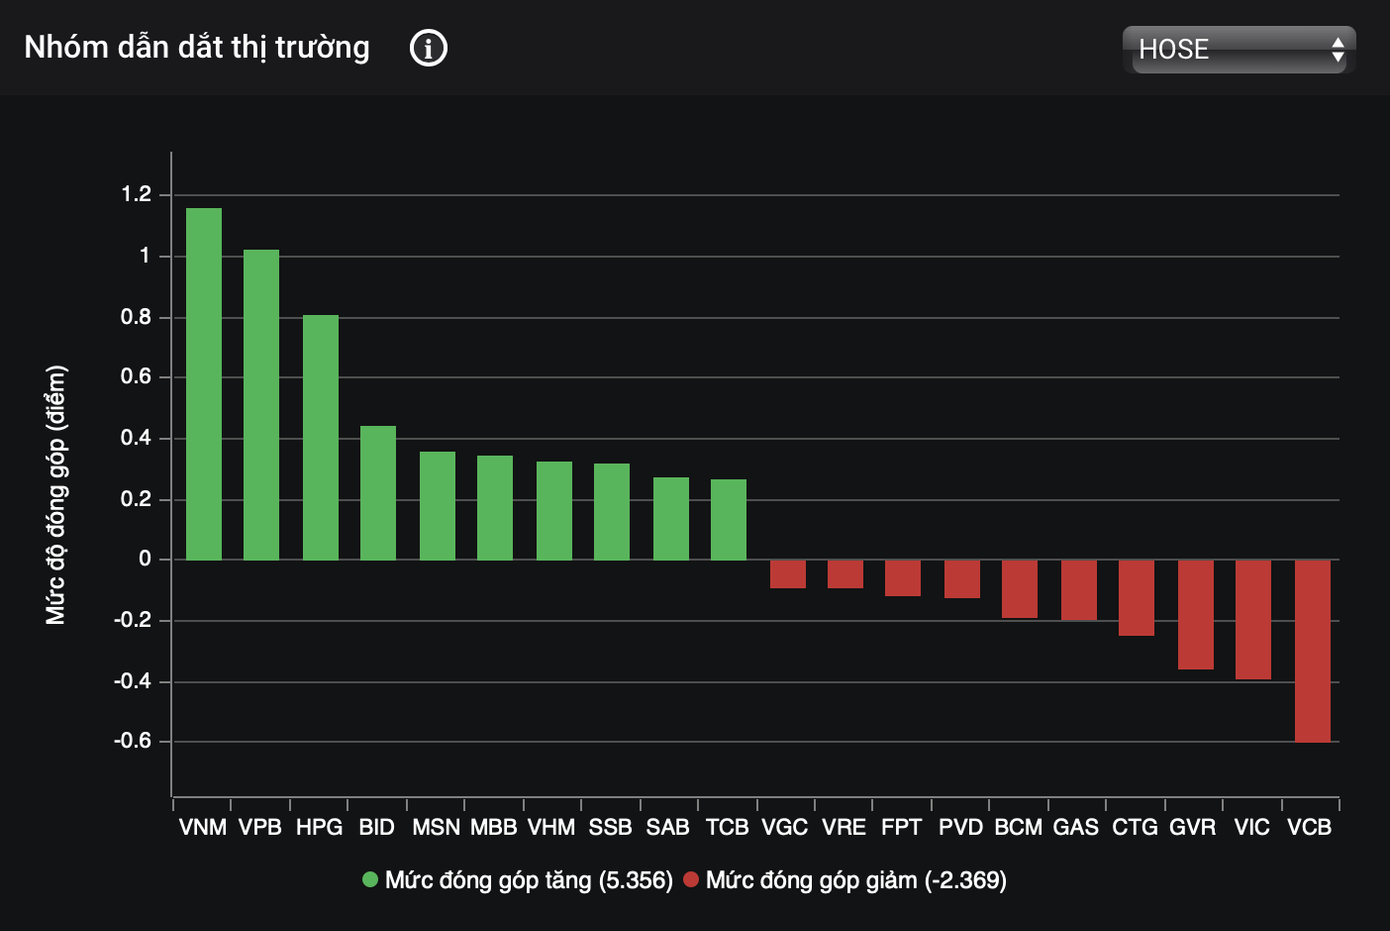The image size is (1390, 931).
Task: Select the VCB red bar
Action: tap(1312, 651)
